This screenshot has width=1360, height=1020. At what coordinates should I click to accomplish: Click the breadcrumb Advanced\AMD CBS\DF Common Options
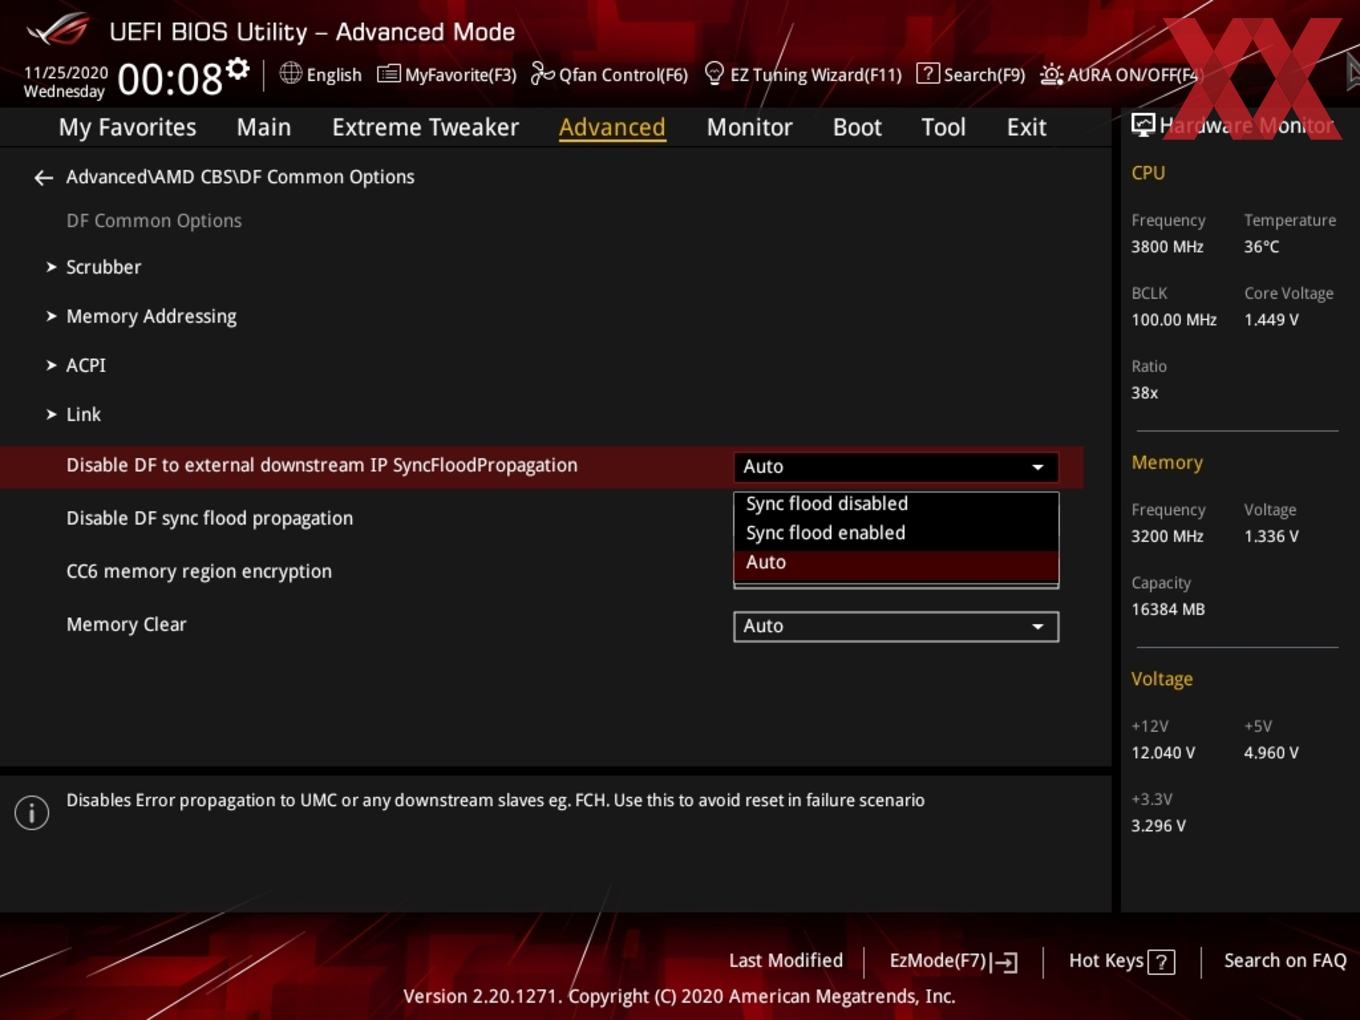[x=240, y=177]
